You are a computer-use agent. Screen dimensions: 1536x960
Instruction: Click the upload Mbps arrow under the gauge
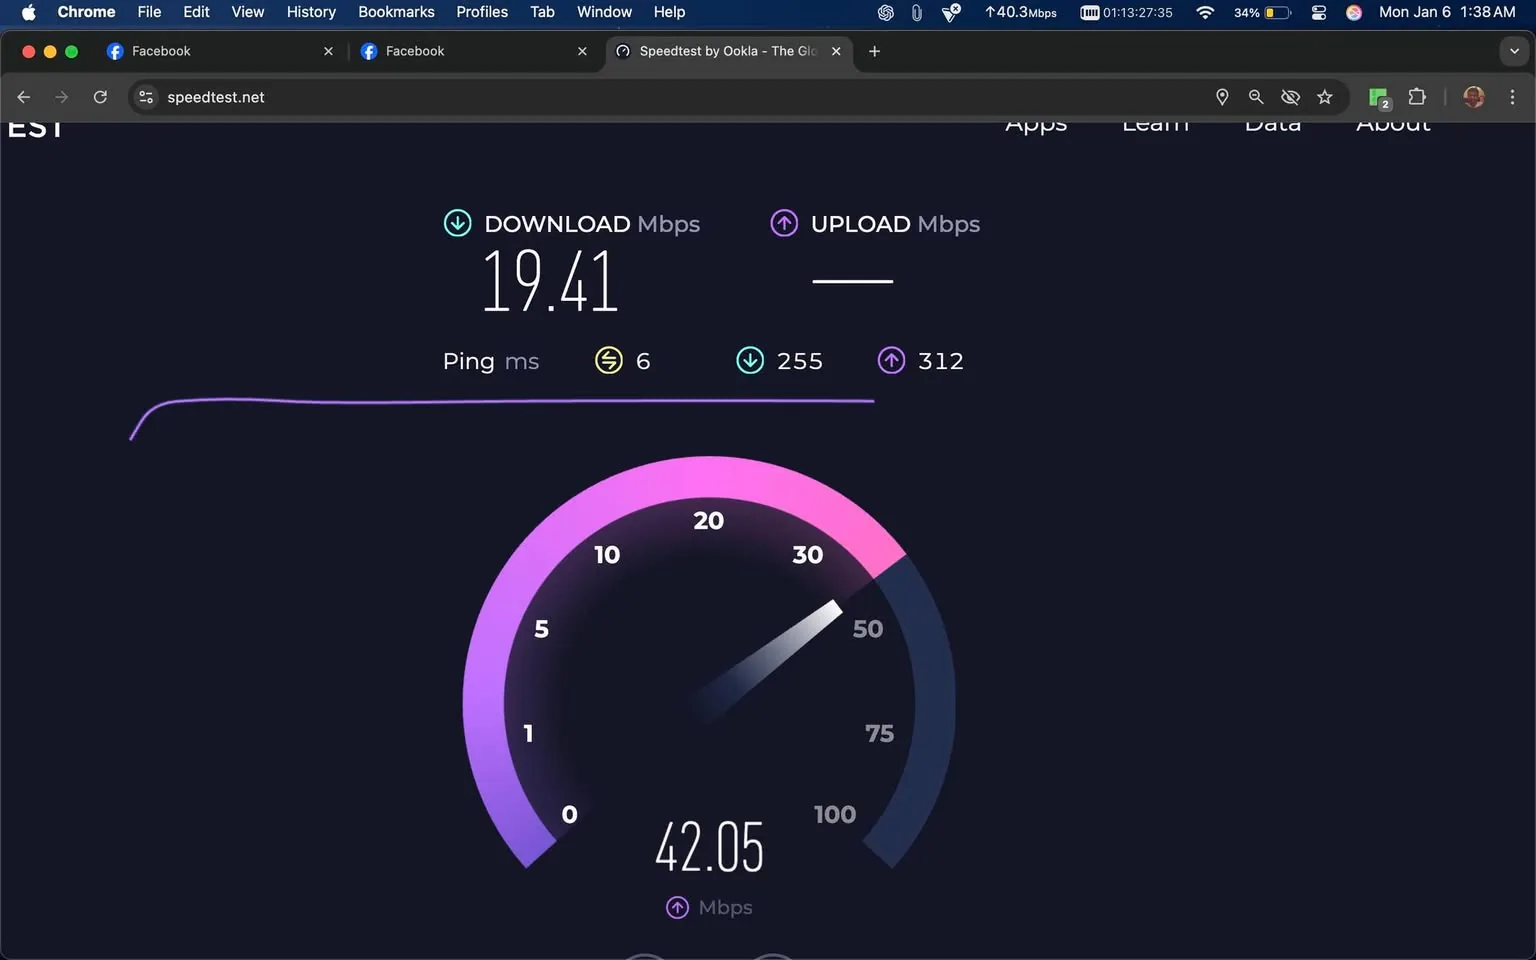(677, 907)
